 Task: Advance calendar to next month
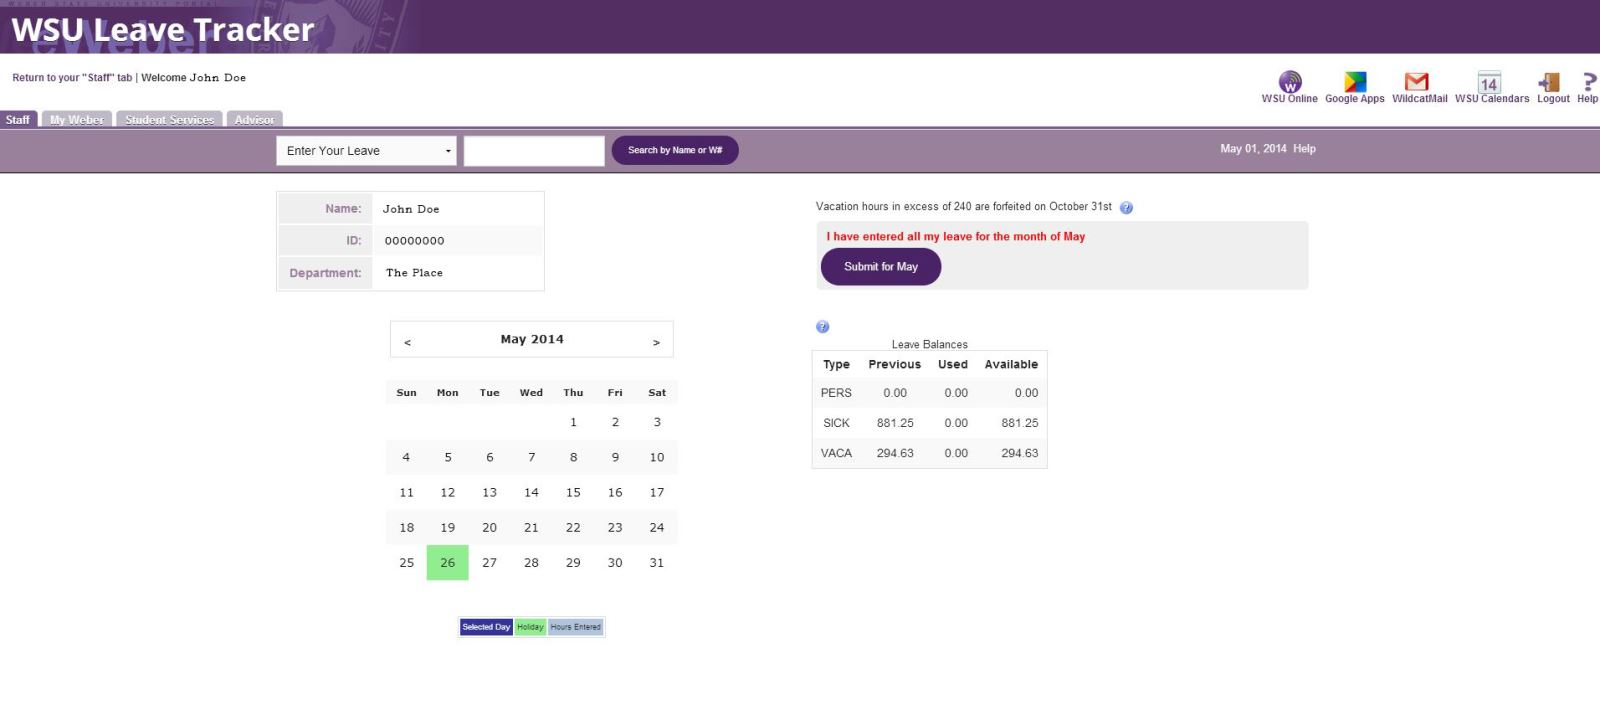(x=656, y=342)
